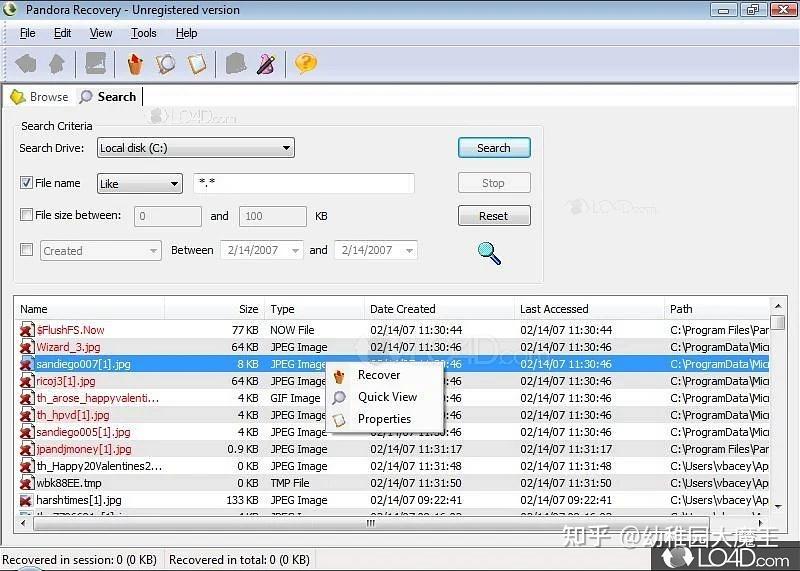The image size is (800, 571).
Task: Click the file icon next to Wizard_3.jpg
Action: [x=27, y=347]
